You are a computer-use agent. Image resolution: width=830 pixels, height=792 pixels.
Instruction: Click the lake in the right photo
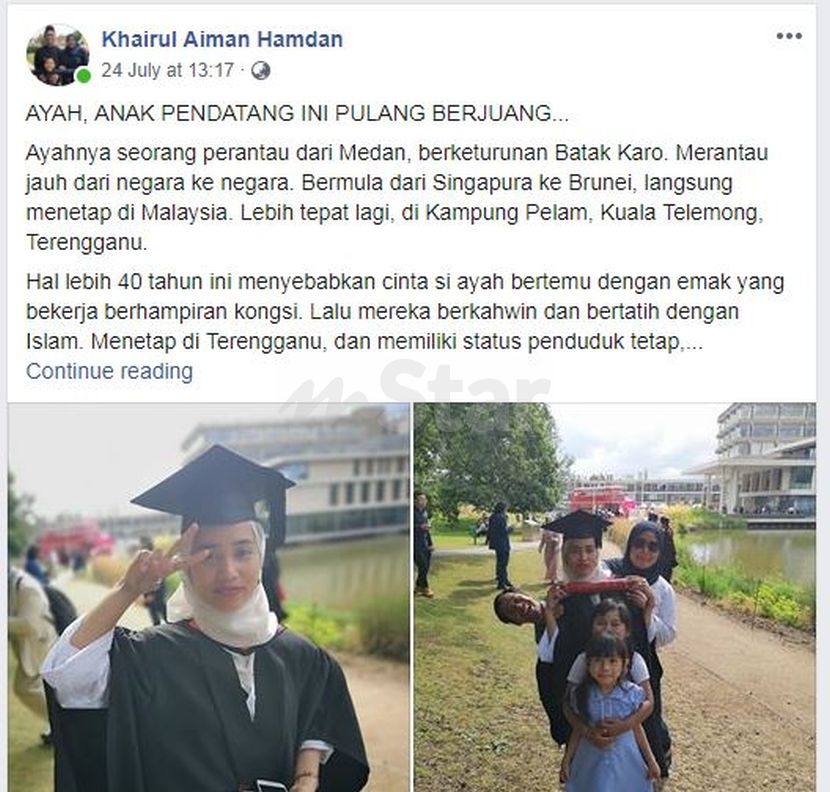click(x=753, y=554)
